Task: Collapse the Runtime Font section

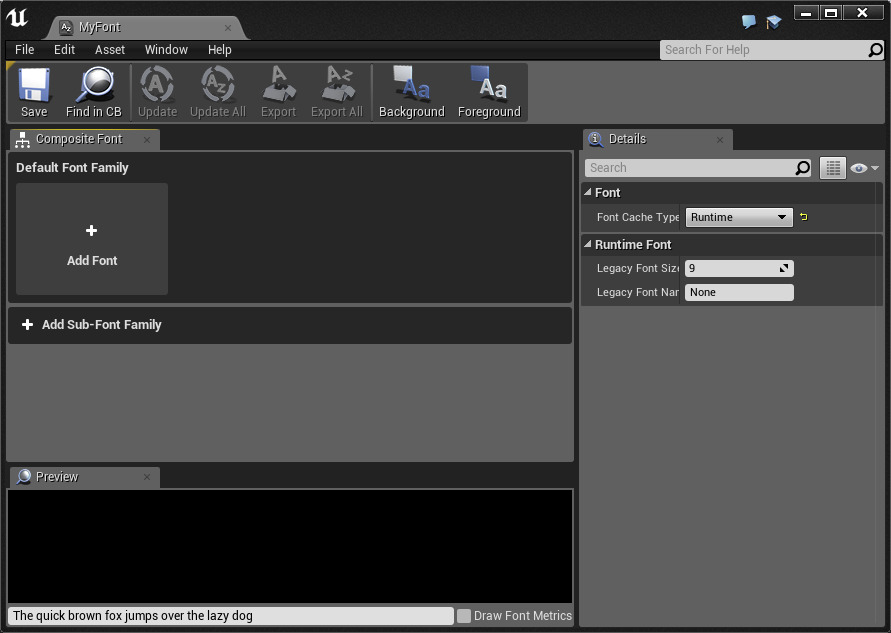Action: pos(588,244)
